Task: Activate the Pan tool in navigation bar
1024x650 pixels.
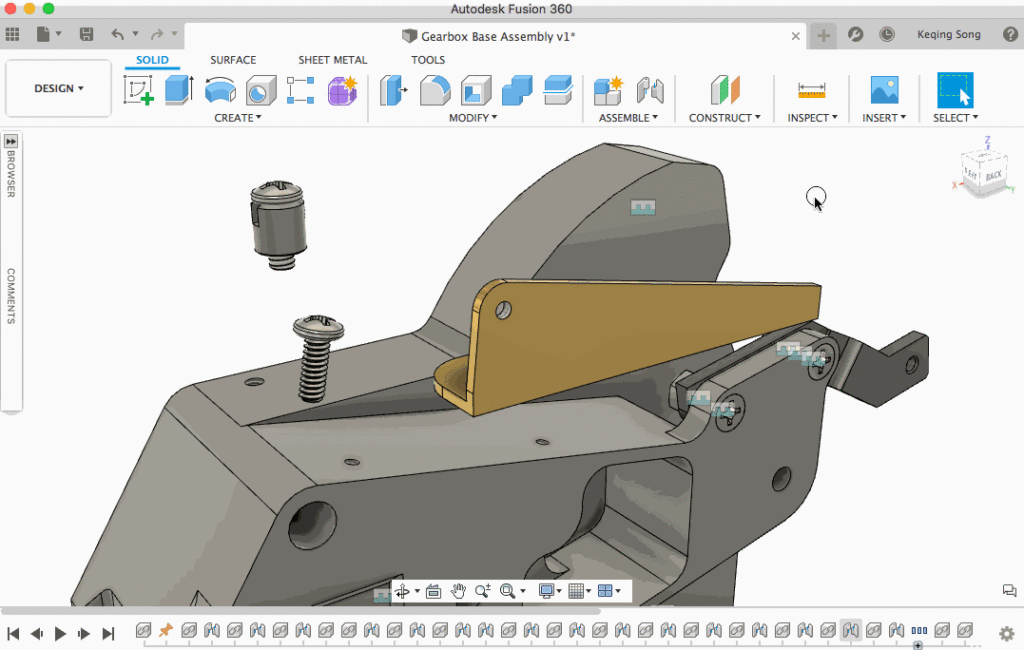Action: tap(458, 590)
